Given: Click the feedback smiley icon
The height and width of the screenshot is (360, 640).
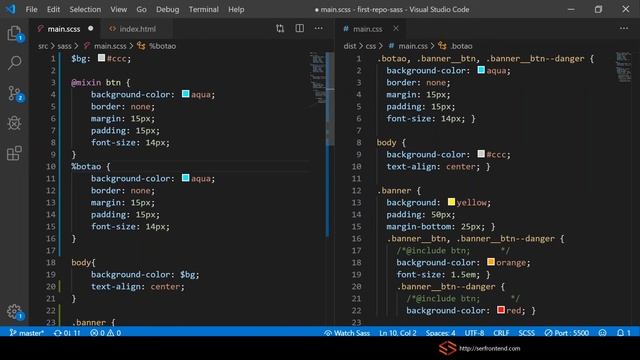Looking at the screenshot, I should click(602, 333).
